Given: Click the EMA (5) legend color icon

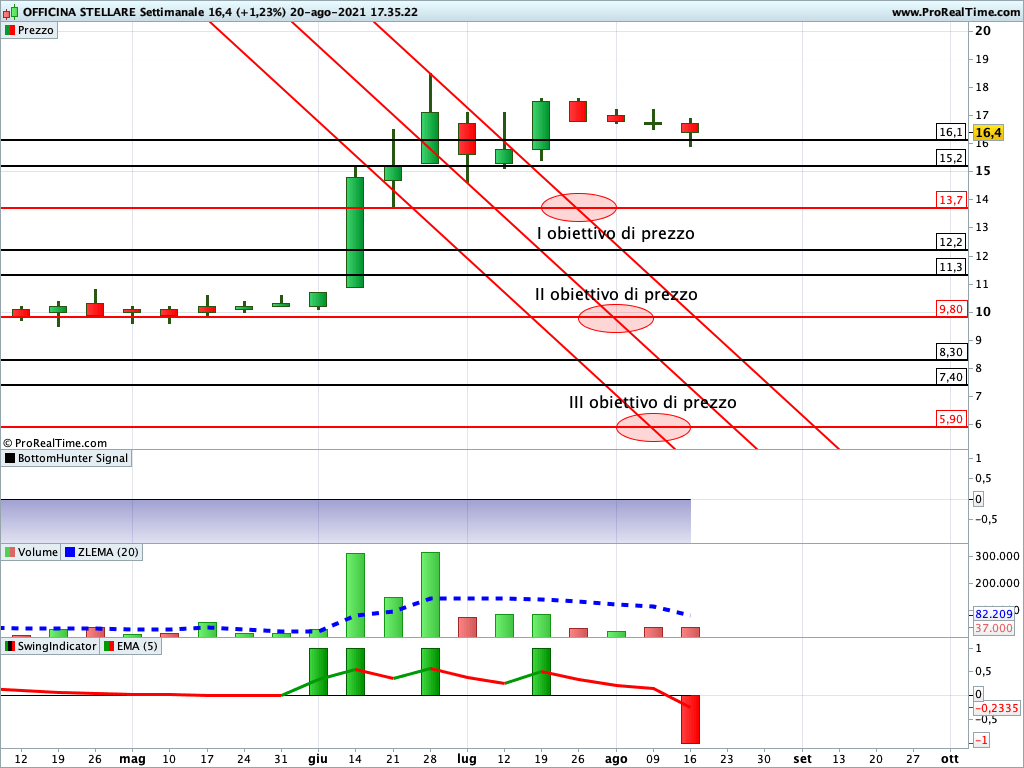Looking at the screenshot, I should click(x=109, y=647).
